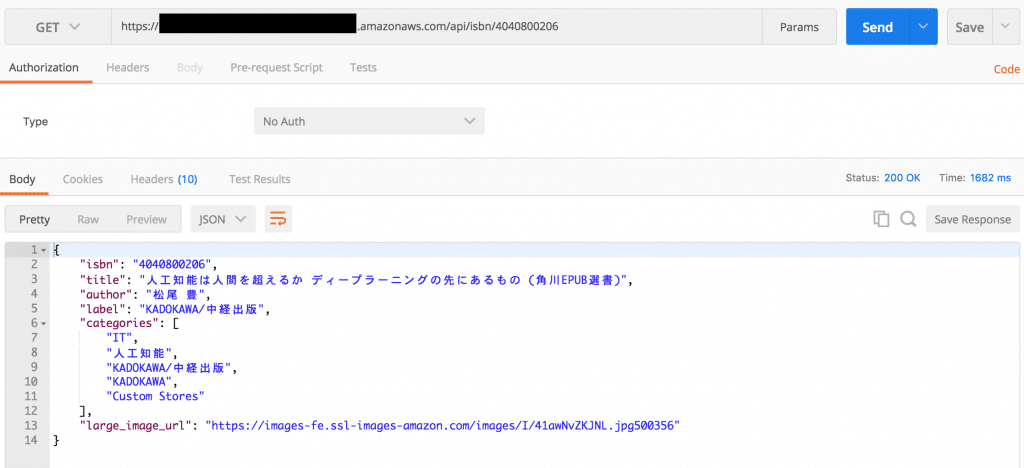
Task: Open the Test Results tab
Action: [259, 179]
